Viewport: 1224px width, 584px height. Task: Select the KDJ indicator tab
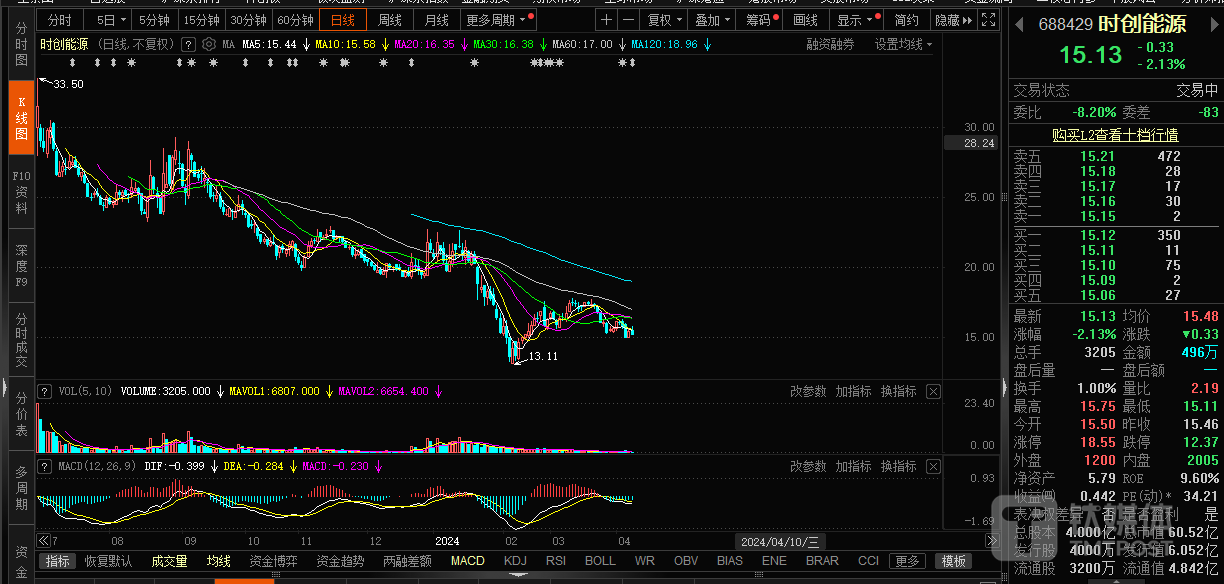click(515, 561)
